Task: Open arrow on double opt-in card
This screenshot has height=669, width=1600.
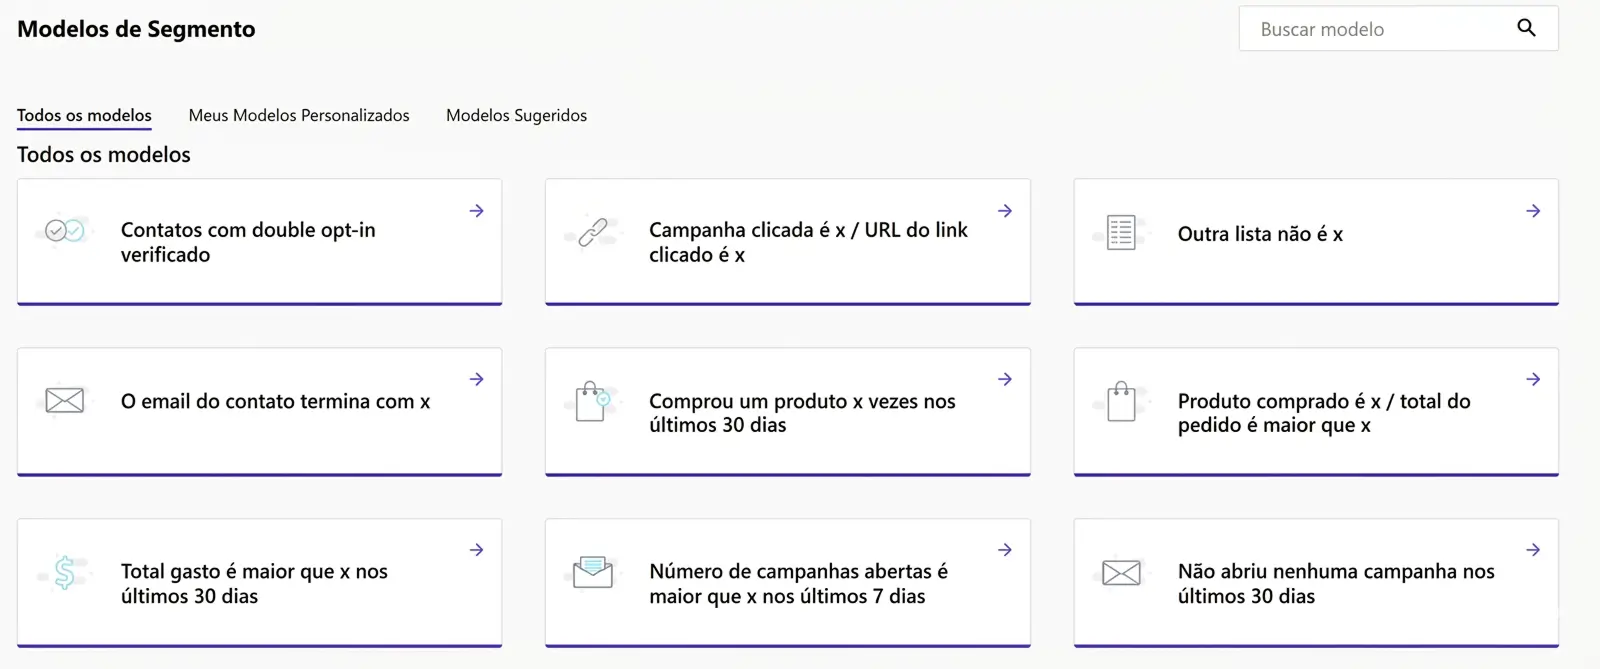Action: [x=477, y=211]
